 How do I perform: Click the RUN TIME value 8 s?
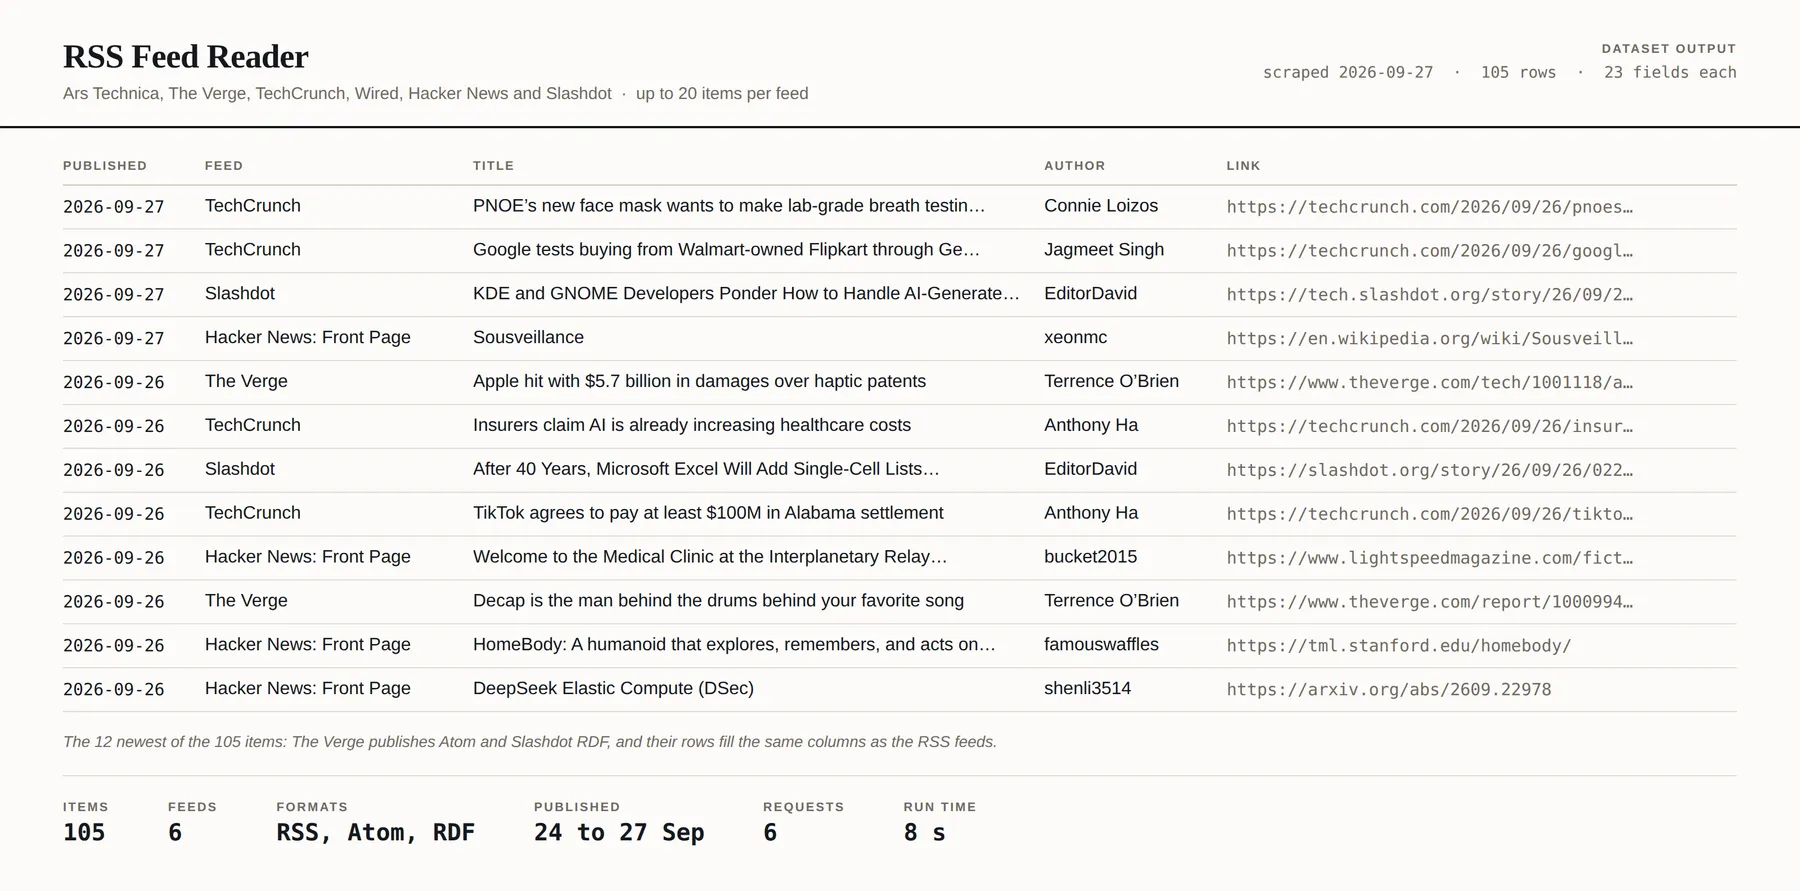[924, 833]
